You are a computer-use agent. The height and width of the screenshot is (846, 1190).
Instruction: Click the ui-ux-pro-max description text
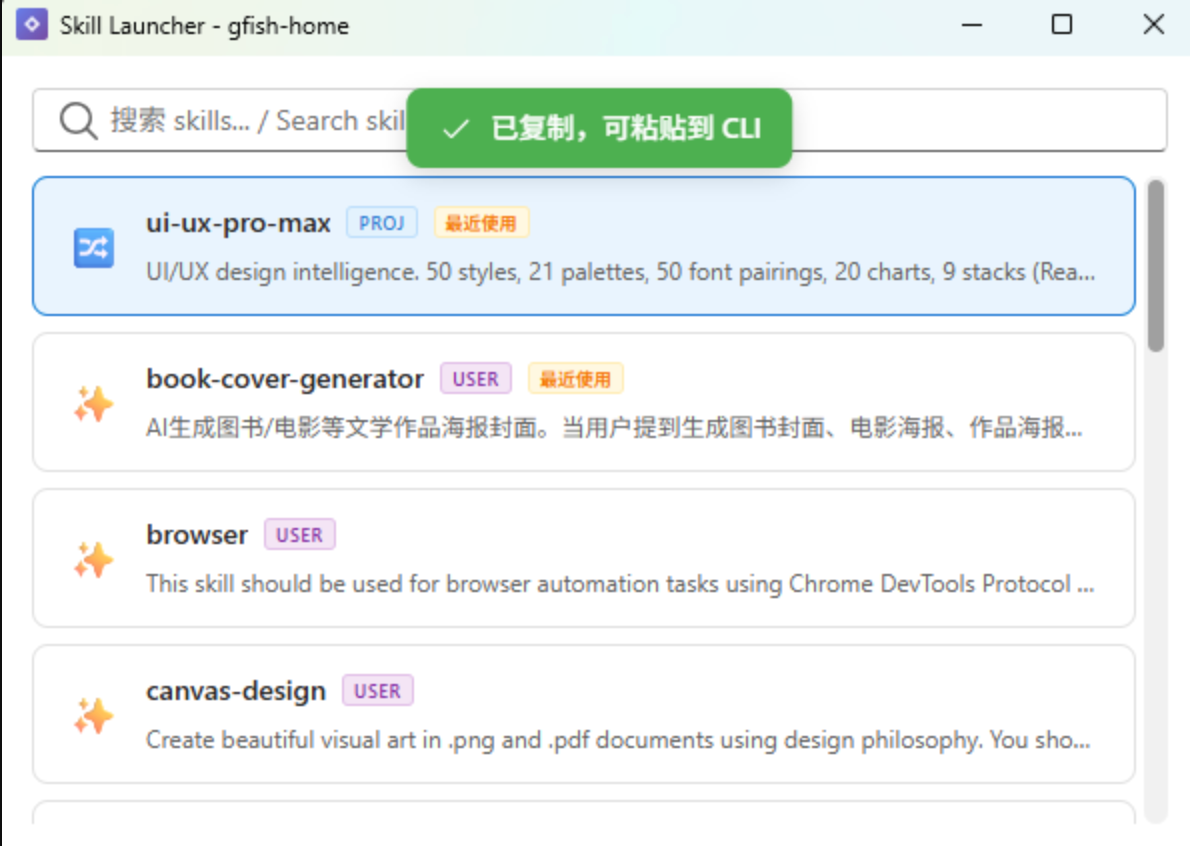pyautogui.click(x=621, y=272)
